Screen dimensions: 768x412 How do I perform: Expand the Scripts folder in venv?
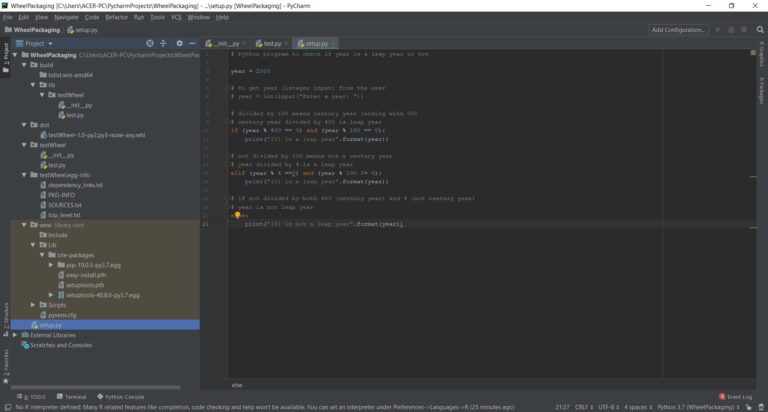click(33, 304)
